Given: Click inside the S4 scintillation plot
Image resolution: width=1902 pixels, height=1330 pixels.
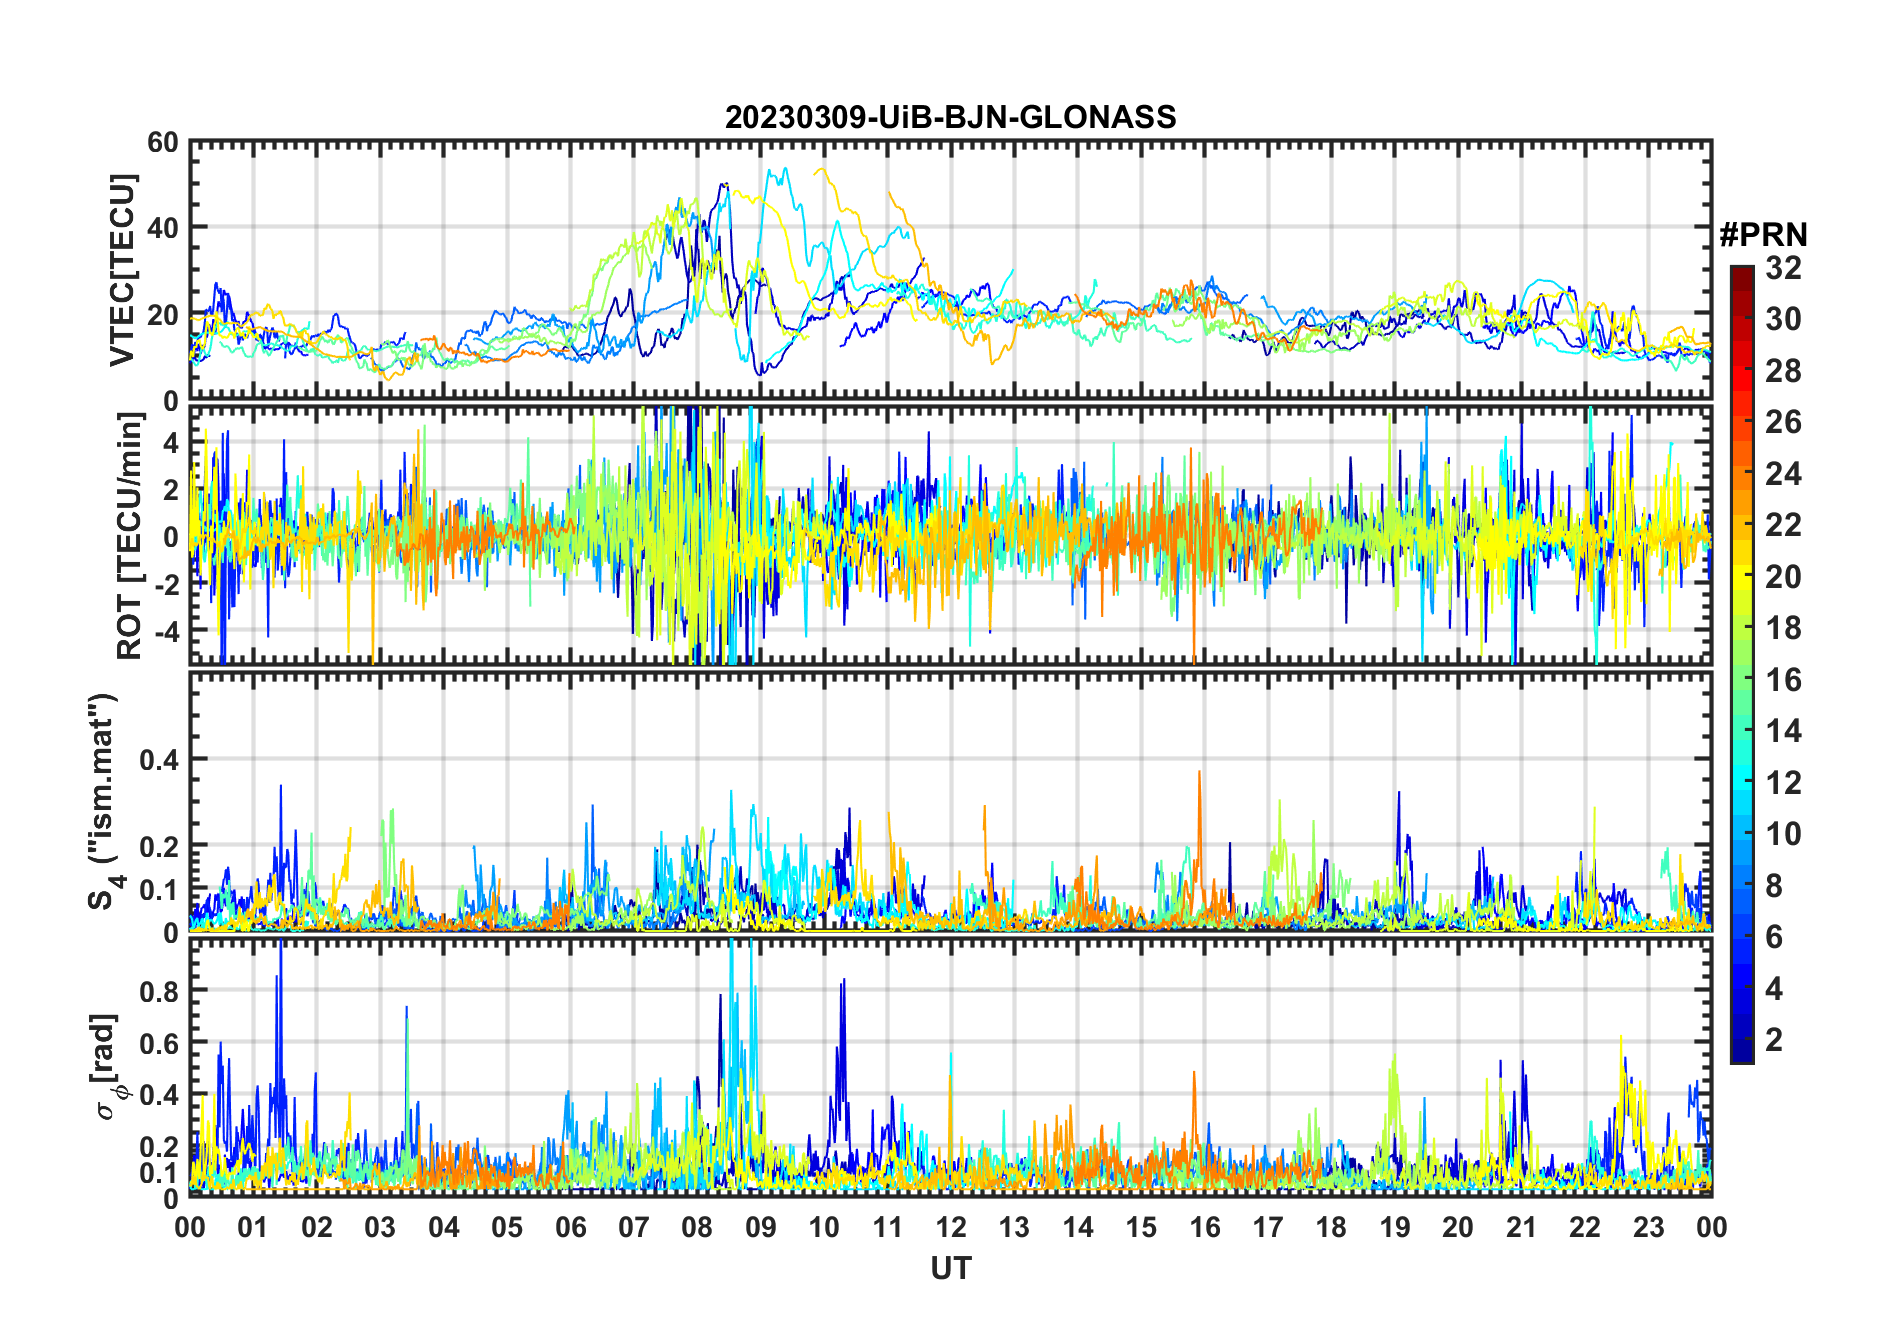Looking at the screenshot, I should [950, 801].
